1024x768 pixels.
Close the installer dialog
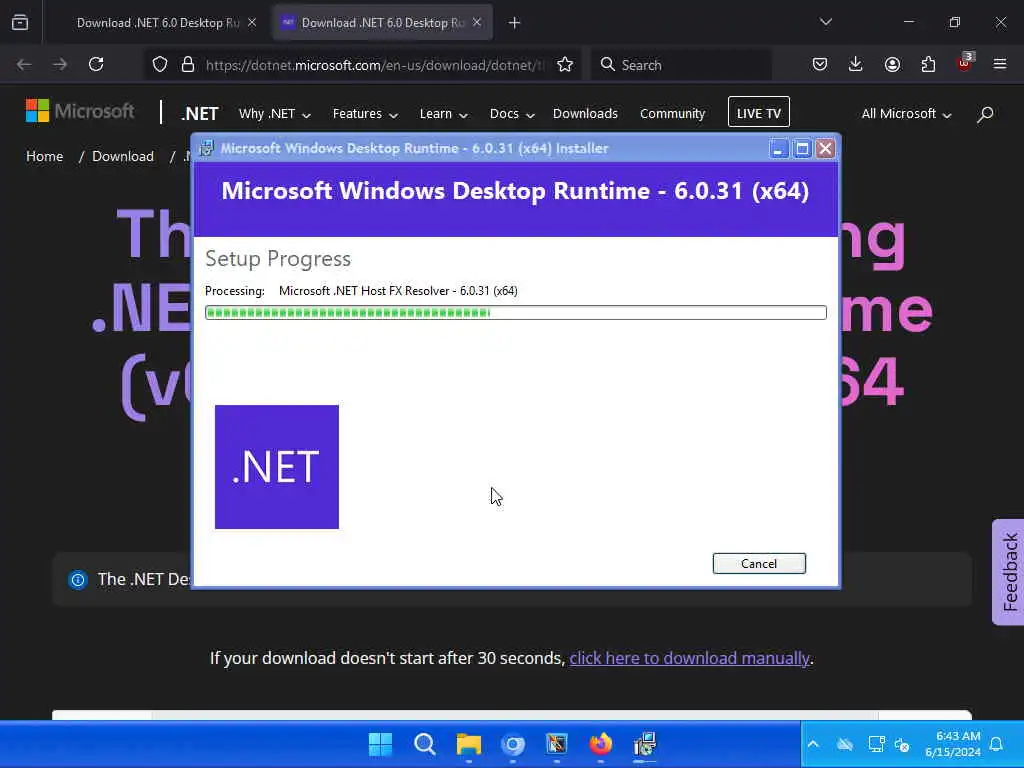[x=825, y=149]
